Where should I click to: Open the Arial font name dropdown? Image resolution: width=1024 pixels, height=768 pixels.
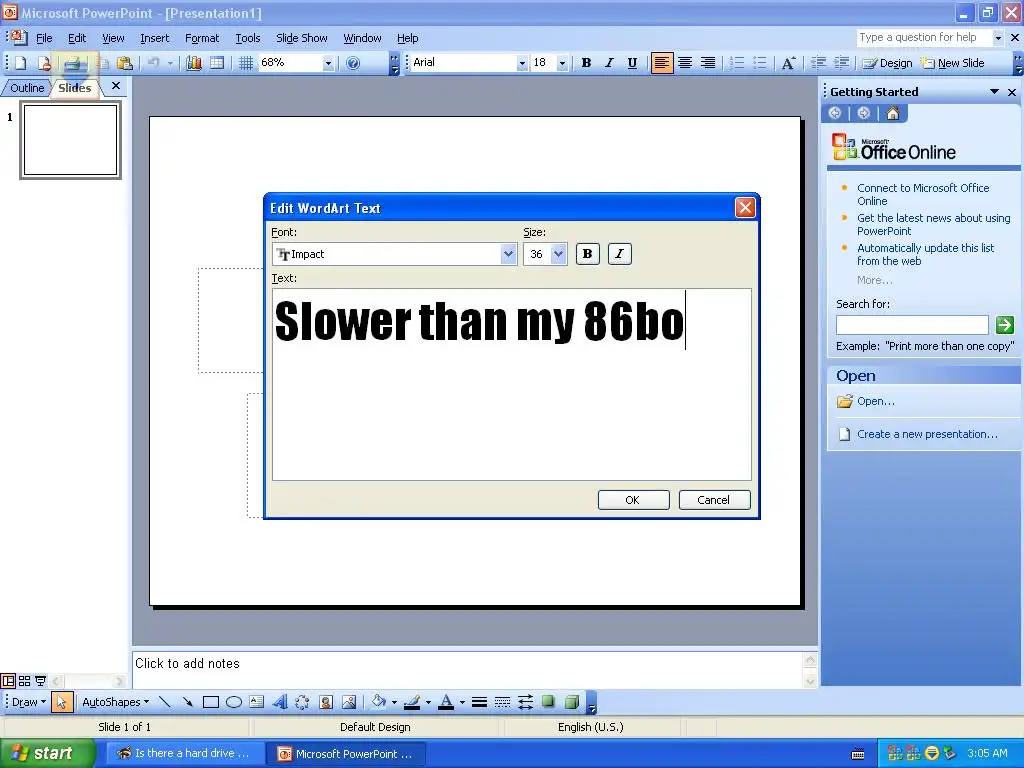click(x=522, y=63)
